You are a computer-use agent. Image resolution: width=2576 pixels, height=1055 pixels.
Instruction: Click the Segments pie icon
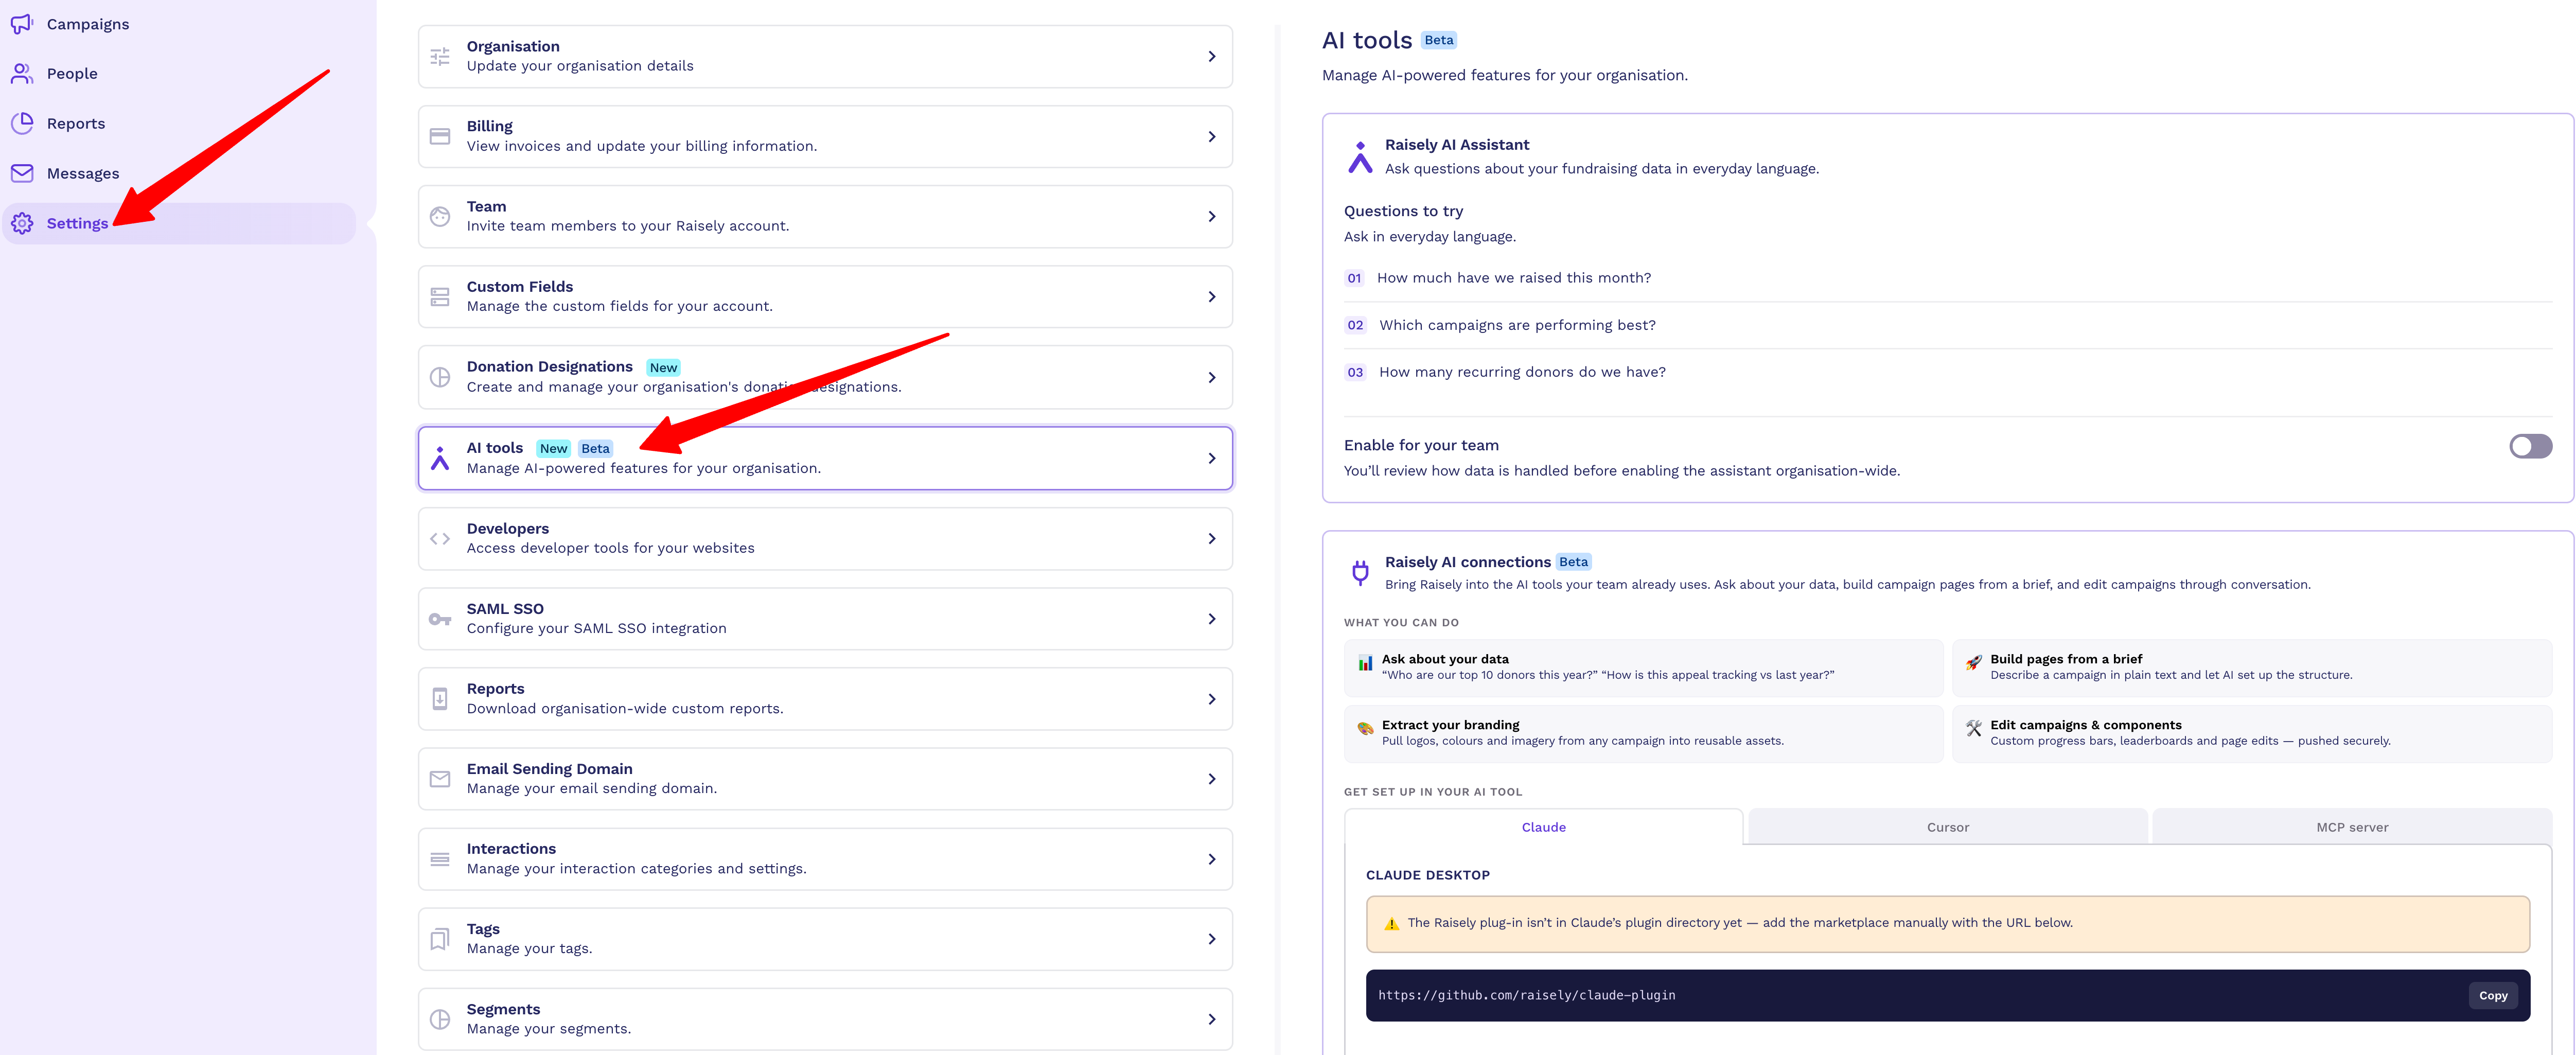pyautogui.click(x=440, y=1019)
